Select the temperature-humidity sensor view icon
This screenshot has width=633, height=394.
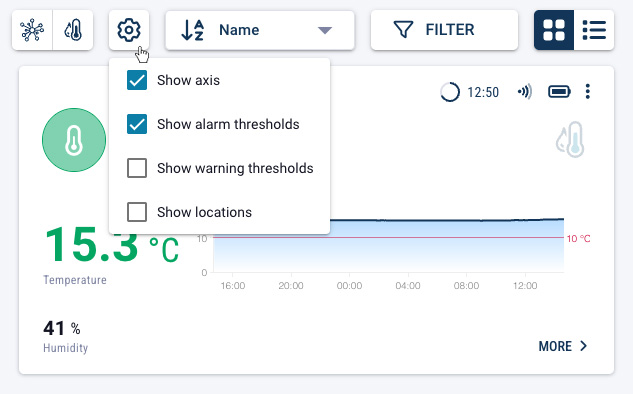(x=73, y=30)
